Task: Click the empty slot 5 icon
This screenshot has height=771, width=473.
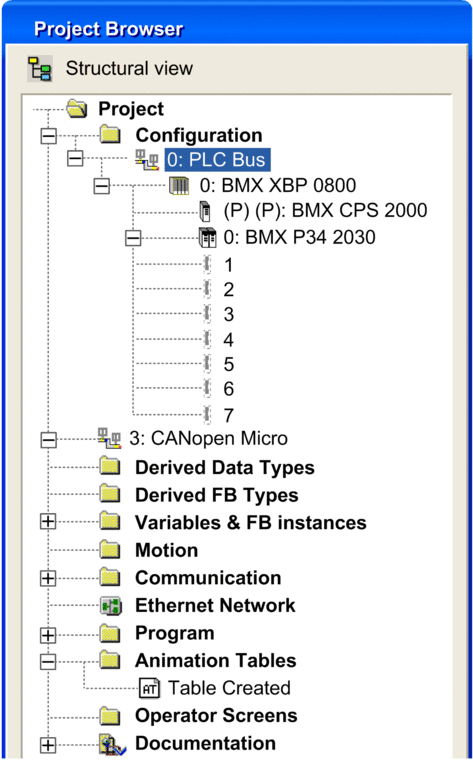Action: coord(207,364)
